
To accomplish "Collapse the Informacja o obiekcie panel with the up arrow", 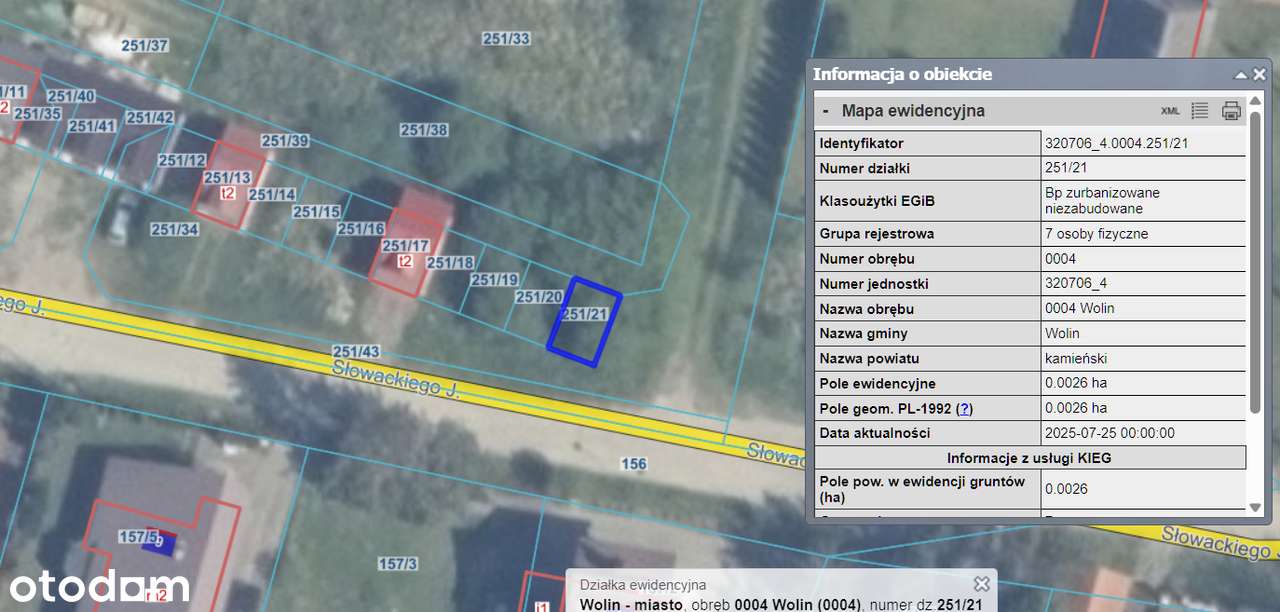I will coord(1241,75).
